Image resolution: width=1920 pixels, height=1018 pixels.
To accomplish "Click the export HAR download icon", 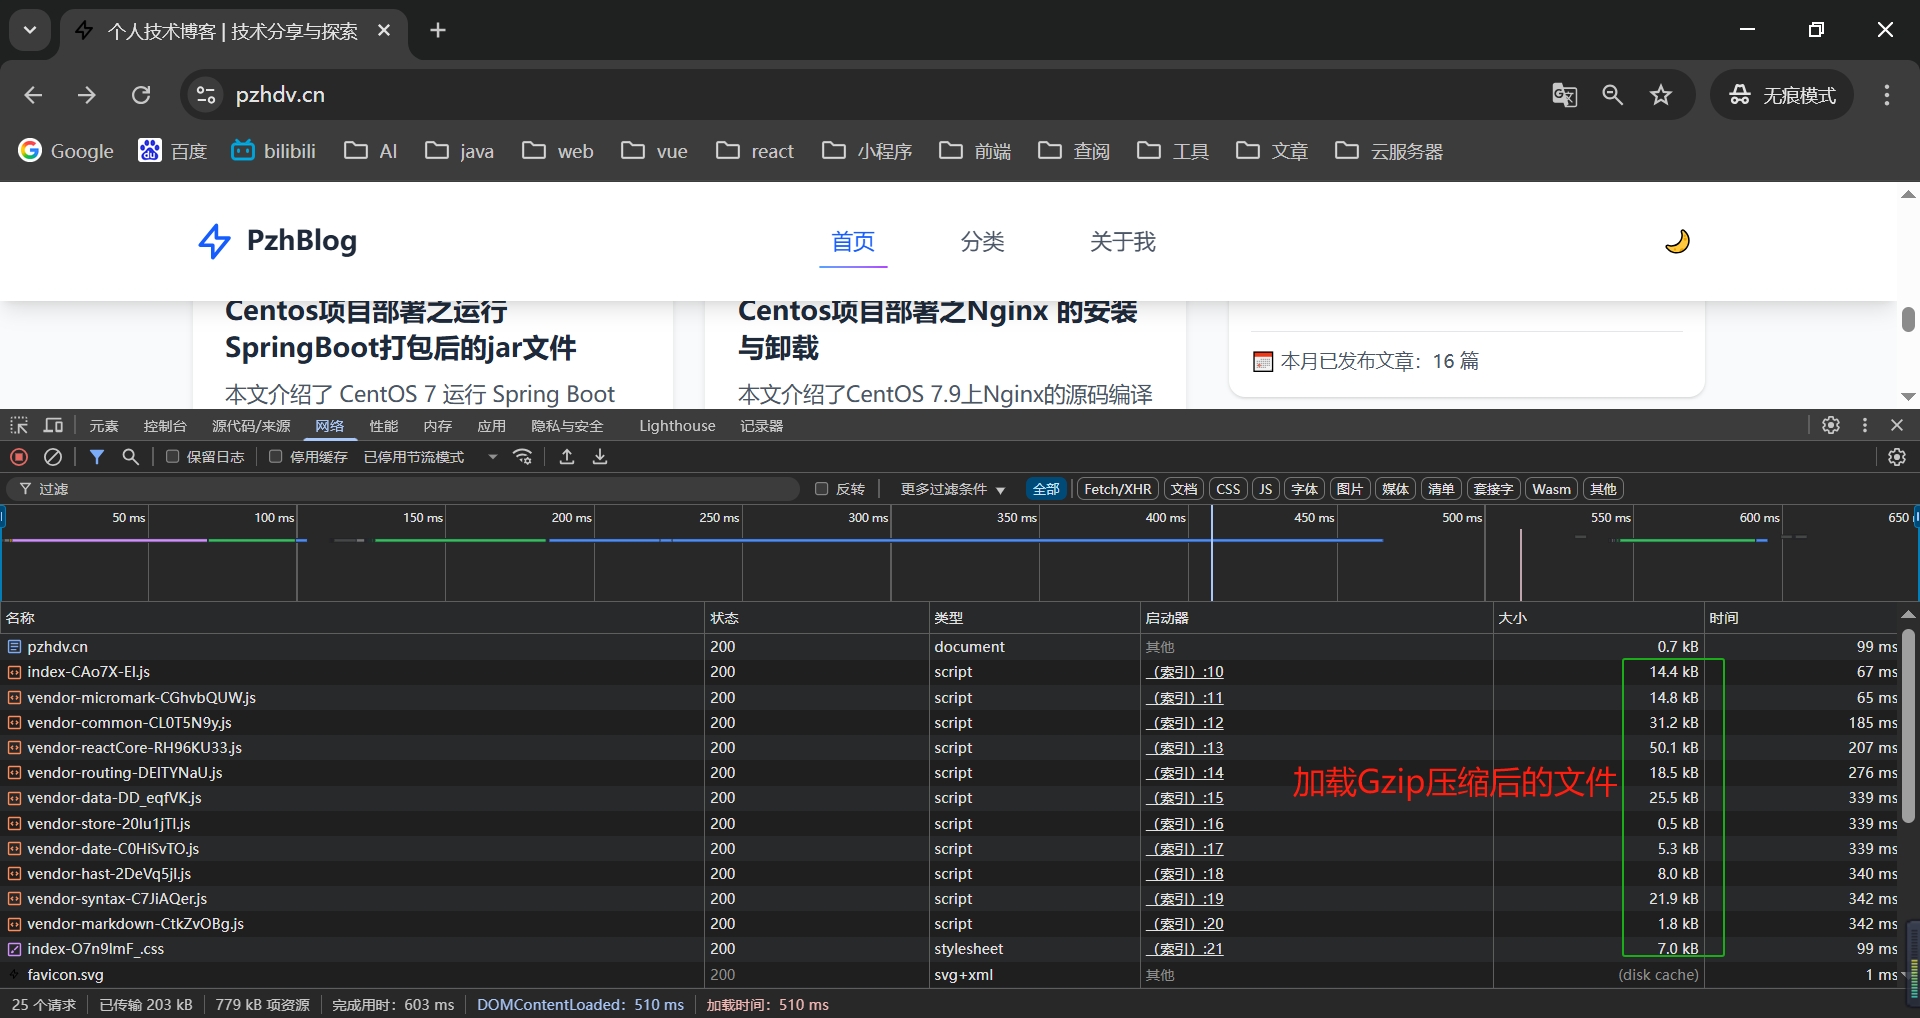I will pos(600,457).
